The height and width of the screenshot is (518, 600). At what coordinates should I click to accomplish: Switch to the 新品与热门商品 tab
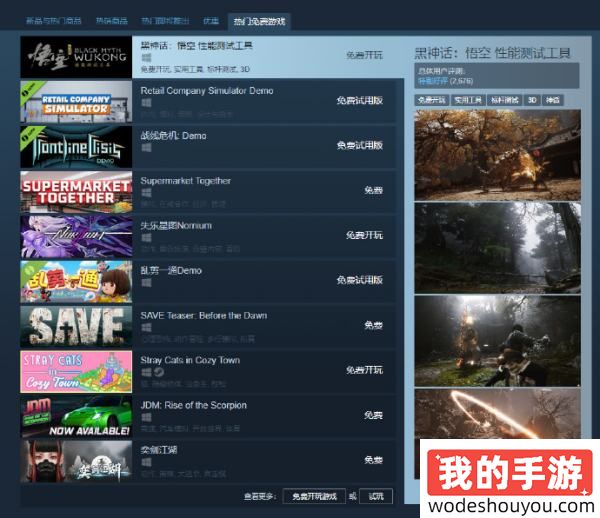[54, 21]
